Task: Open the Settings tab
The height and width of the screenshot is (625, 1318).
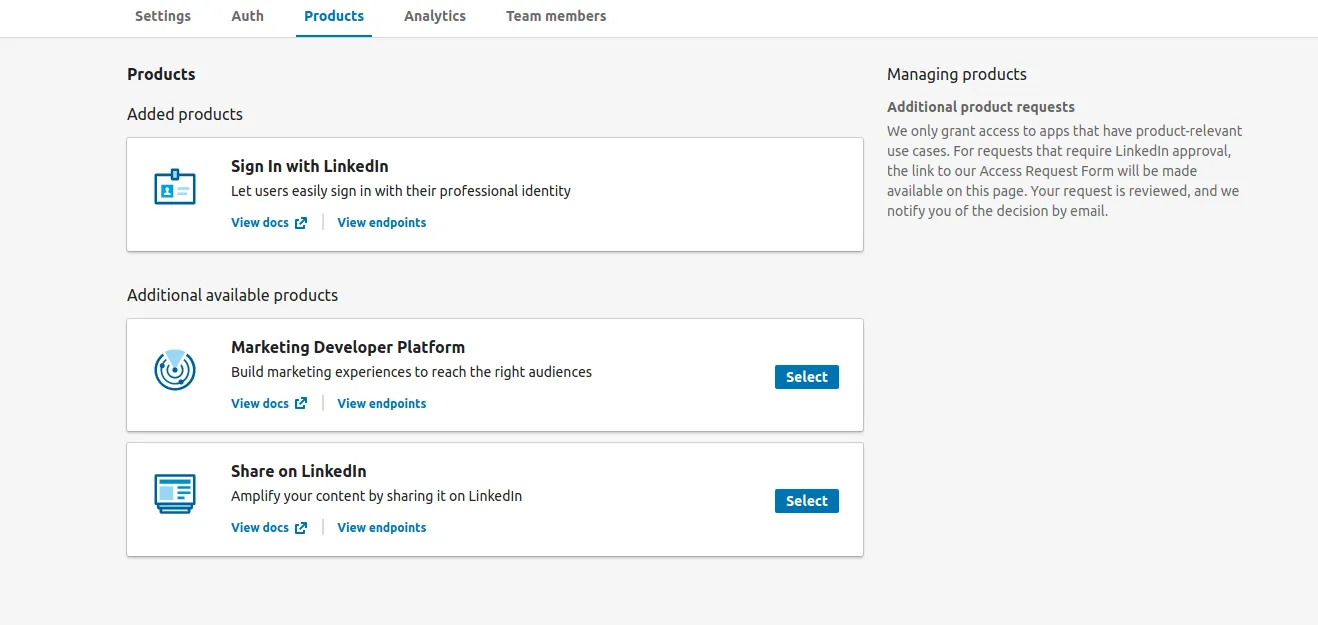Action: coord(163,16)
